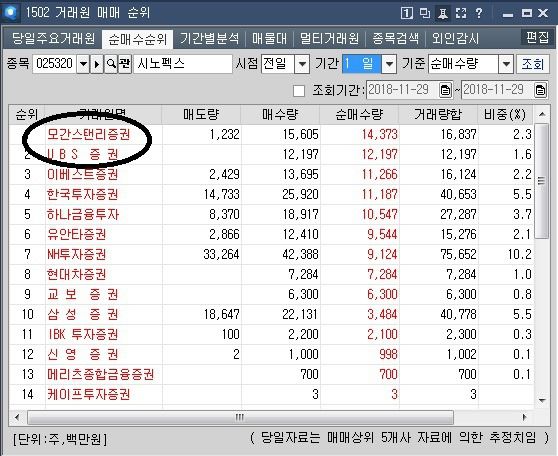
Task: Open the 종목검색 tab
Action: click(x=396, y=38)
